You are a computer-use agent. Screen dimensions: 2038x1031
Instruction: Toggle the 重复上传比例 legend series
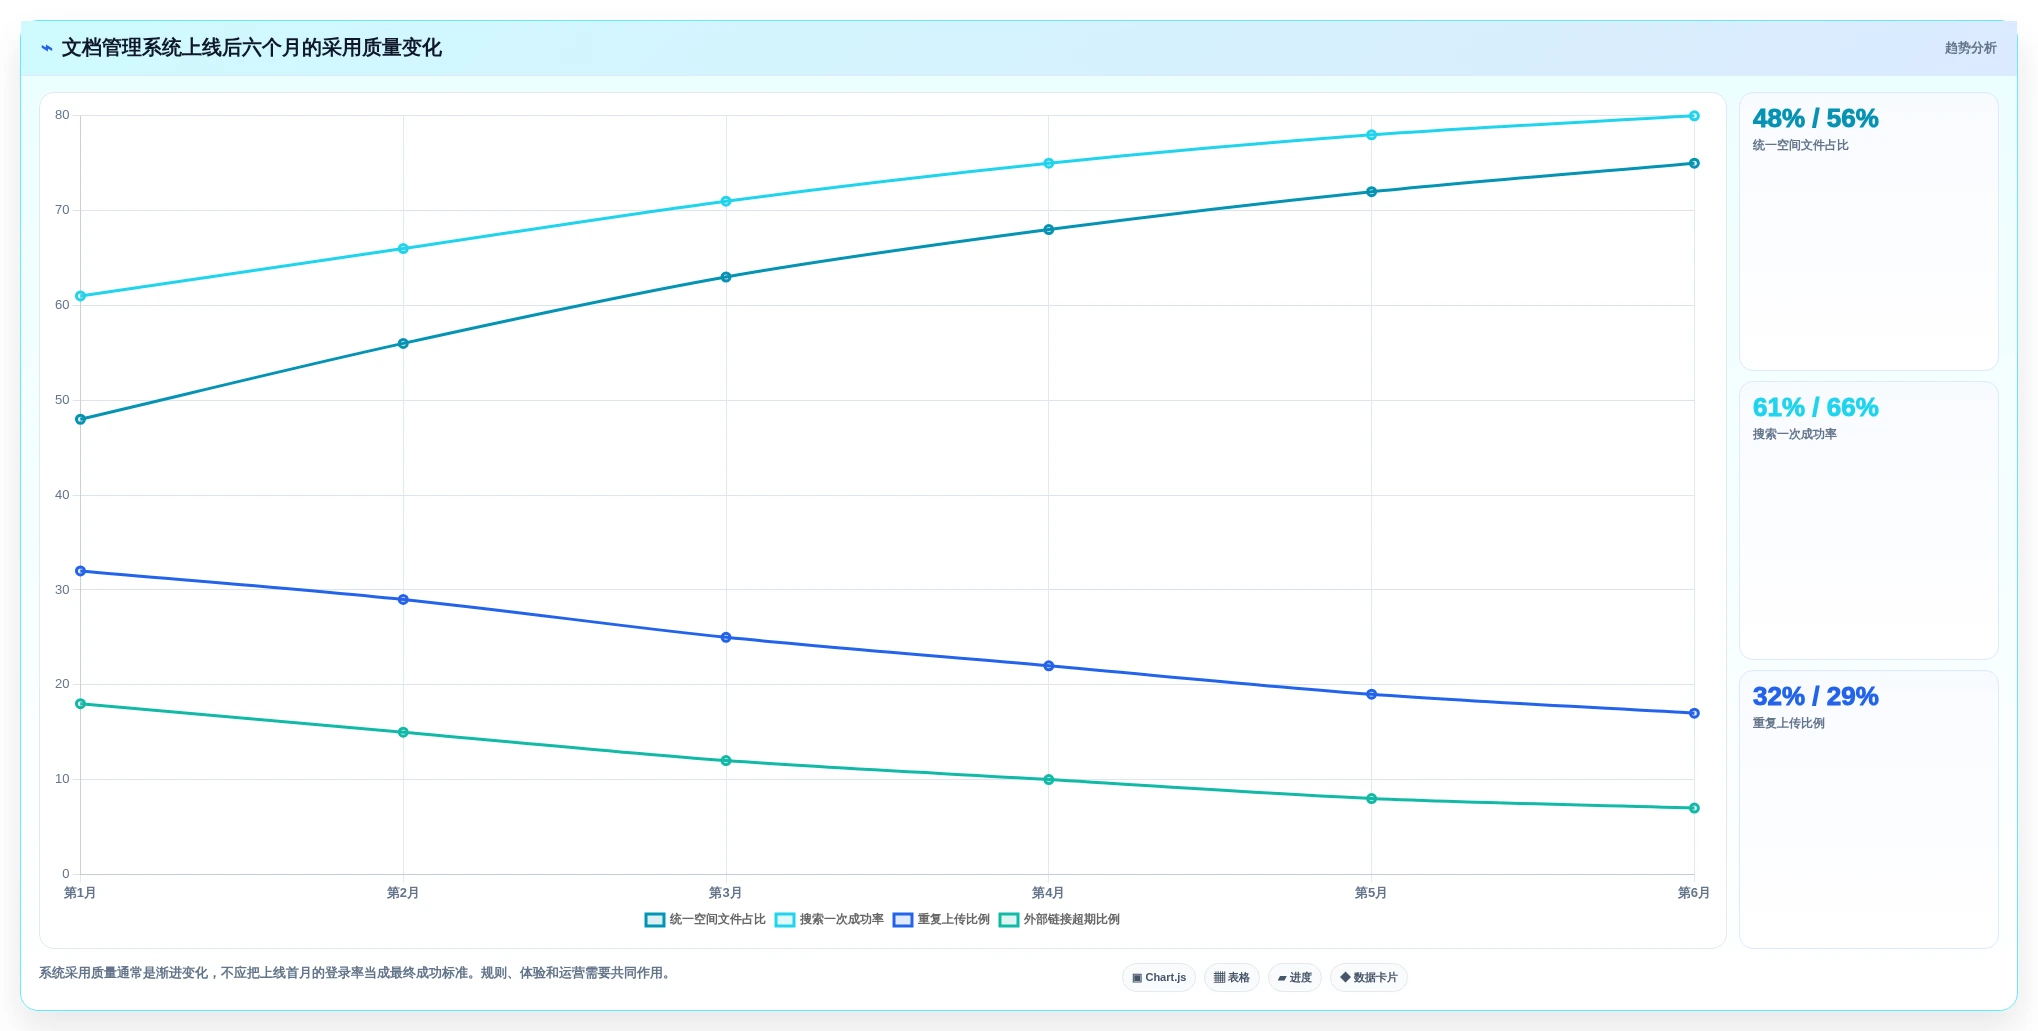tap(941, 920)
